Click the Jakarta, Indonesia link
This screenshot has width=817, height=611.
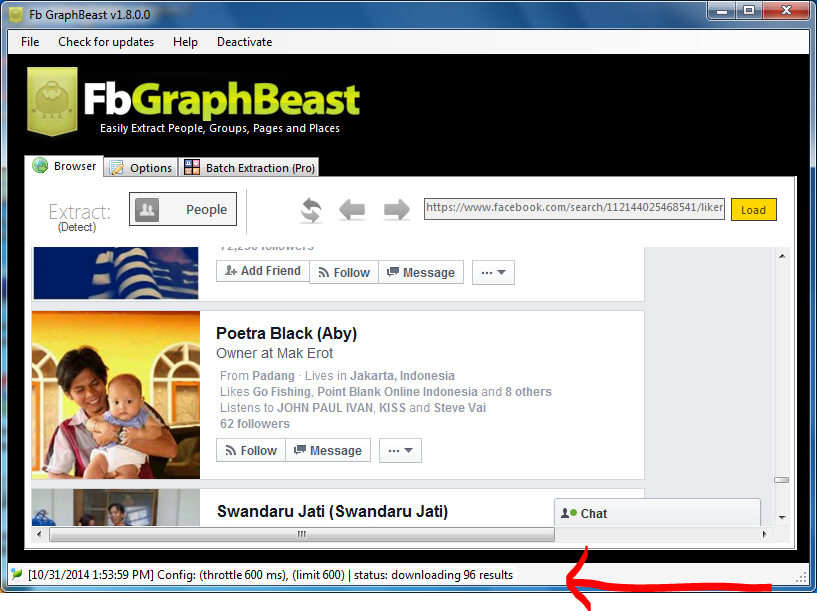click(402, 376)
